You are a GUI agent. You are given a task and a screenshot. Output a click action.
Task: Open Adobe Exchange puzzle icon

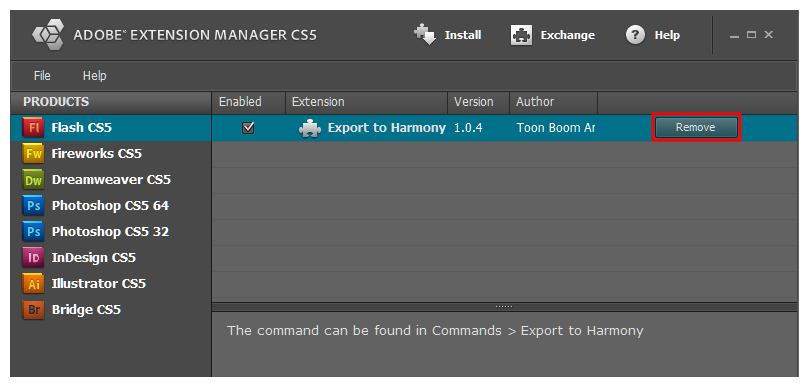[x=521, y=35]
